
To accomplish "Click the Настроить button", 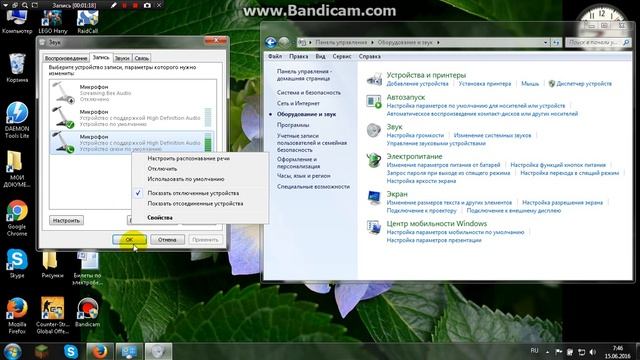I will point(66,220).
